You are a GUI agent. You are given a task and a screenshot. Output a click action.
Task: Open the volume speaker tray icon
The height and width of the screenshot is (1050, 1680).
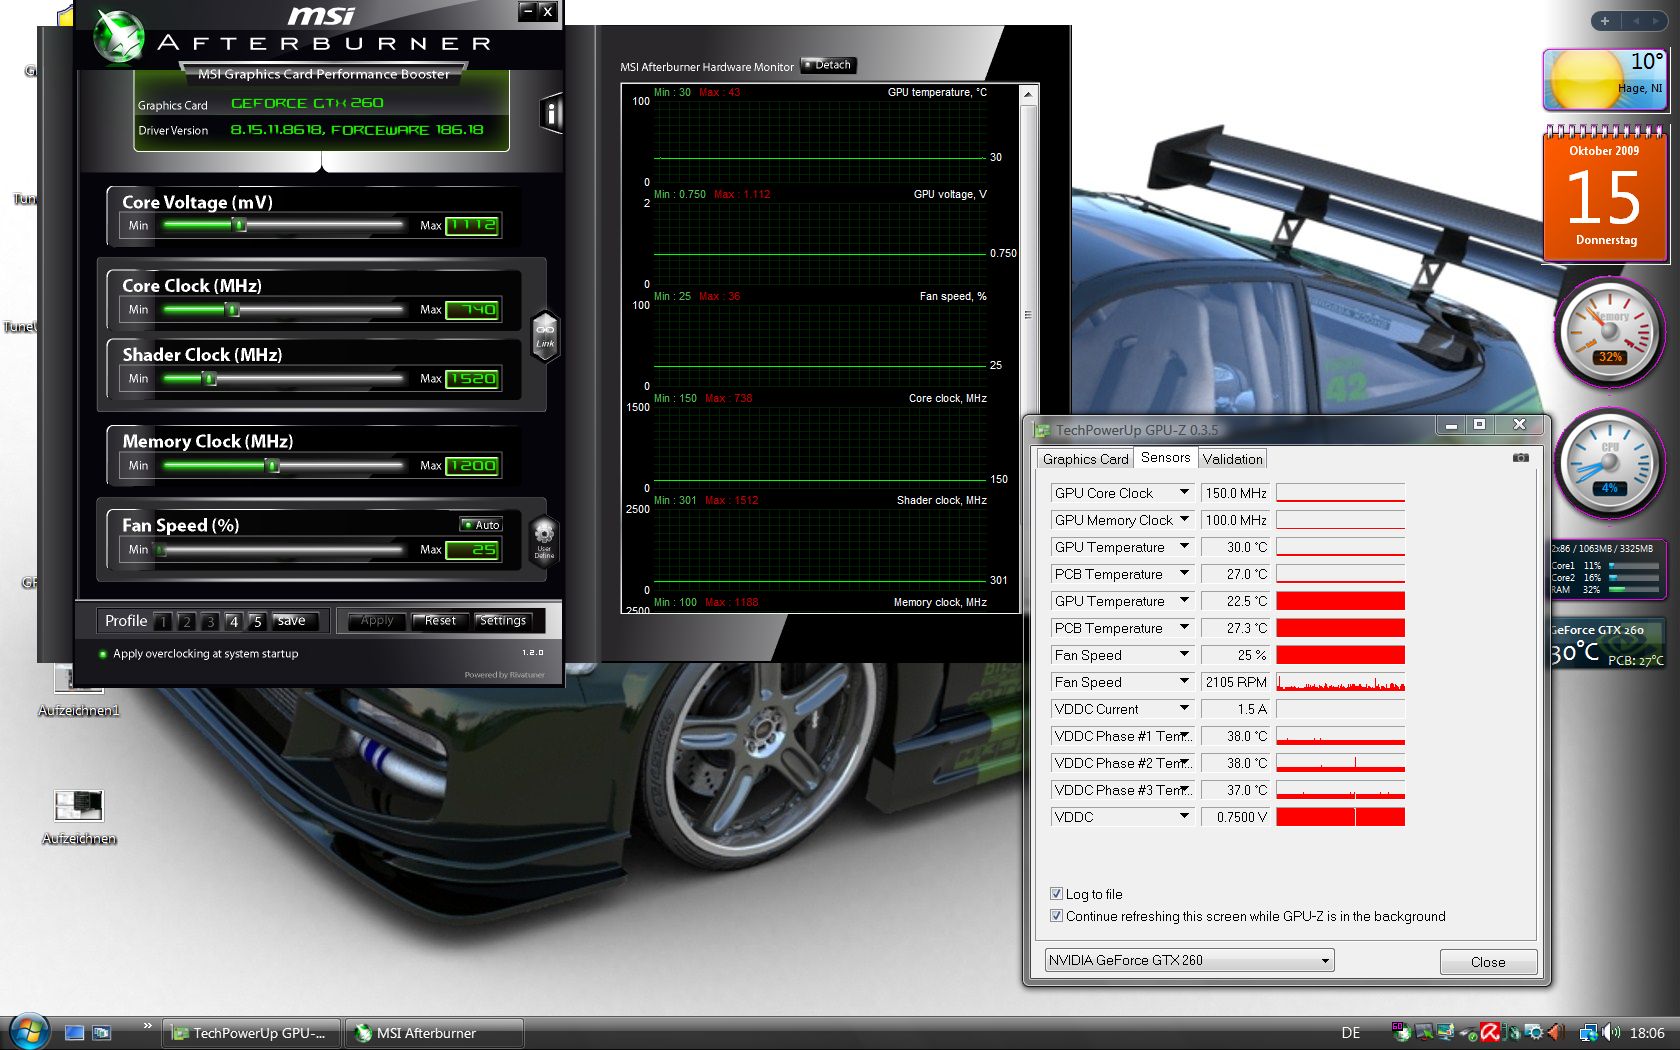click(x=1611, y=1033)
